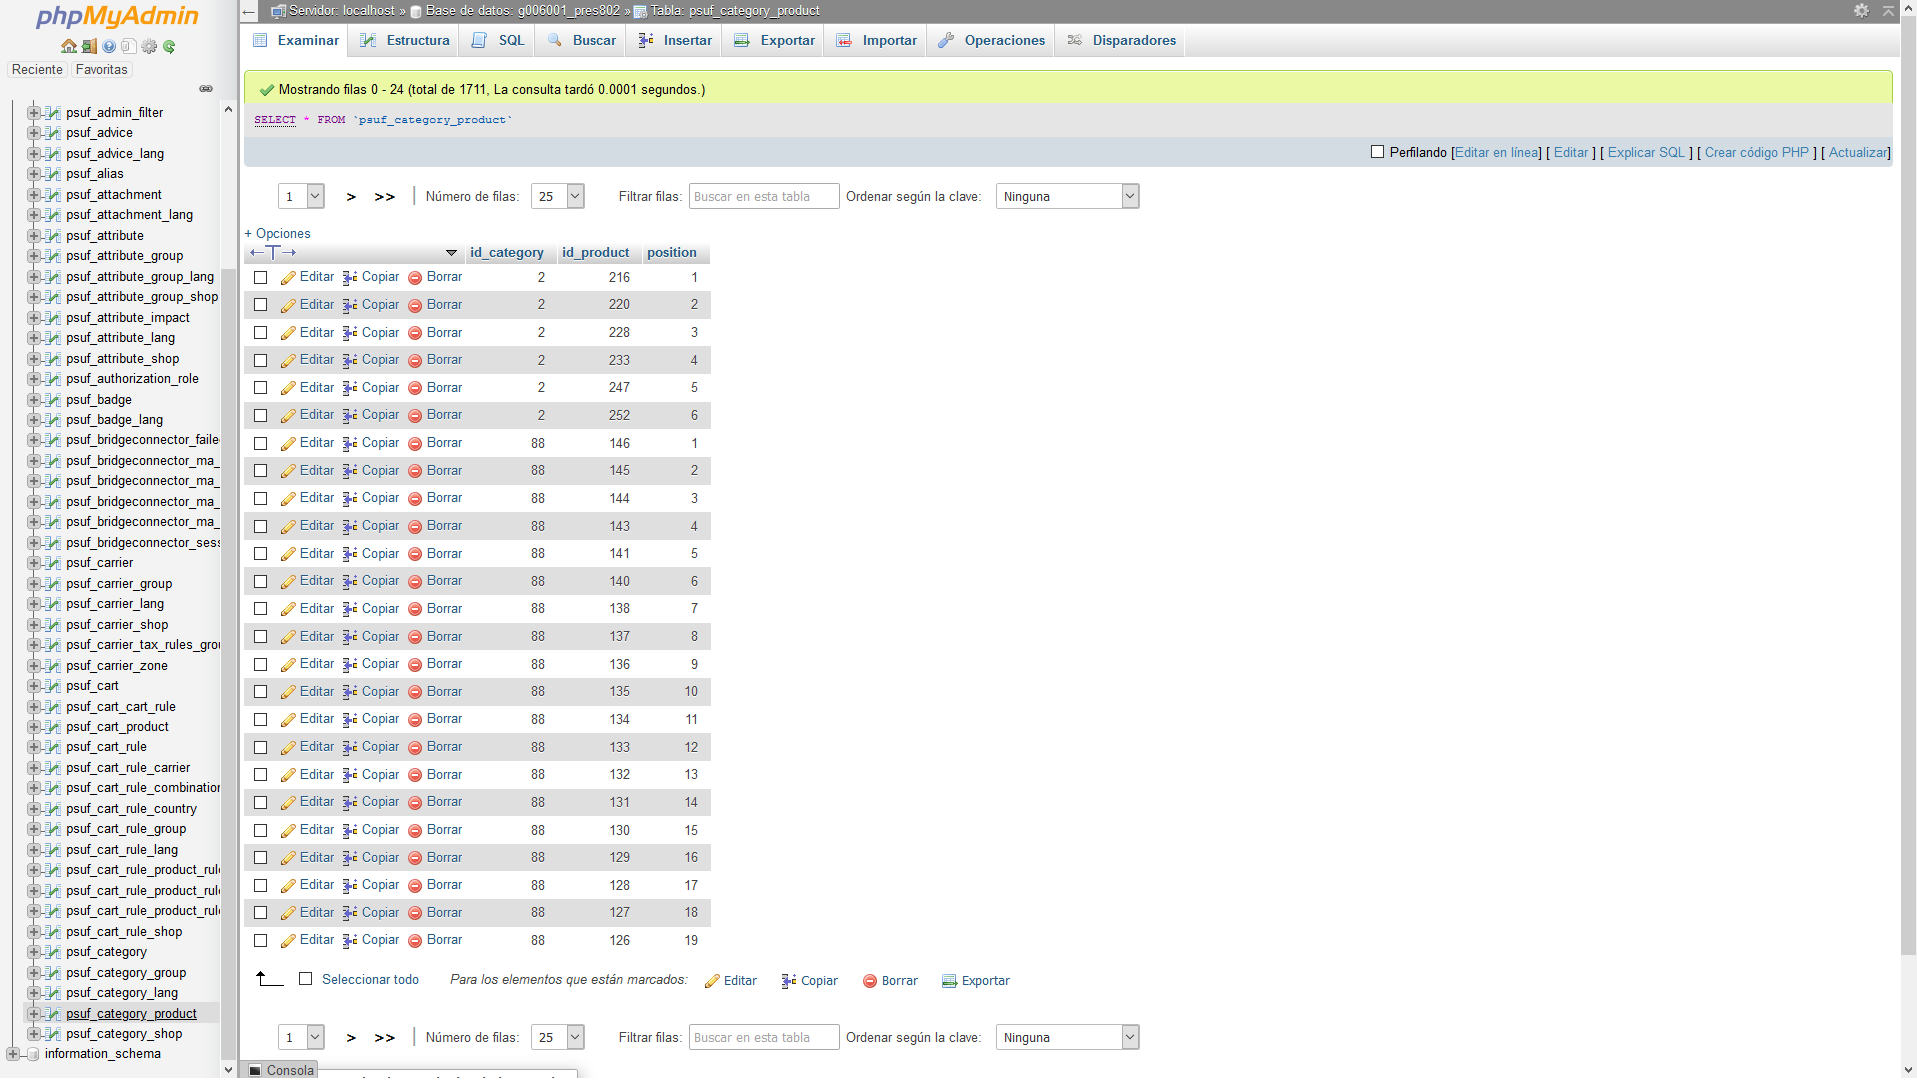
Task: Click bulk Borrar red icon below table
Action: tap(870, 981)
